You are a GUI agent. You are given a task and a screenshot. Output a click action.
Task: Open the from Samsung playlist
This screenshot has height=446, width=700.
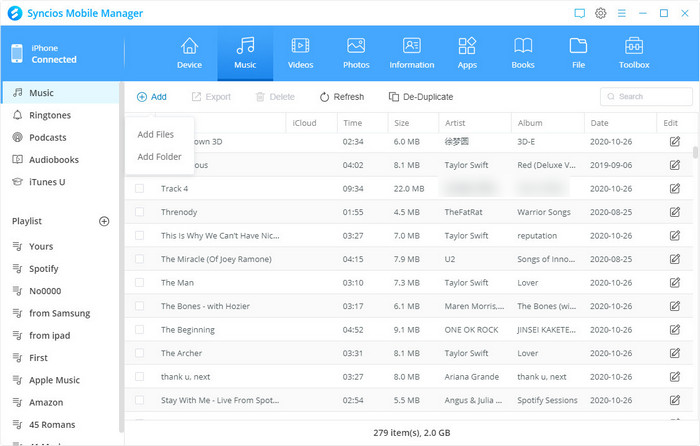61,313
